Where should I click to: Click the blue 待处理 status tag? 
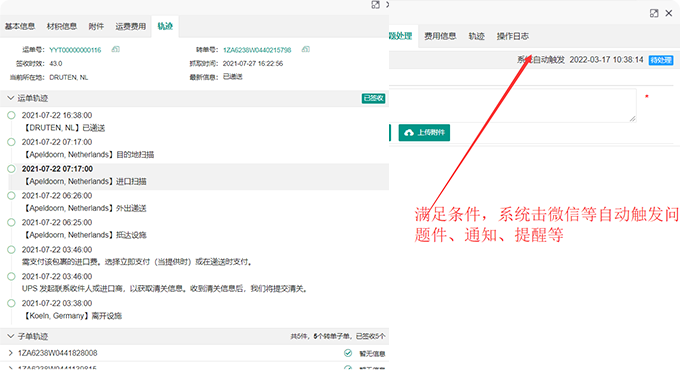tap(661, 60)
